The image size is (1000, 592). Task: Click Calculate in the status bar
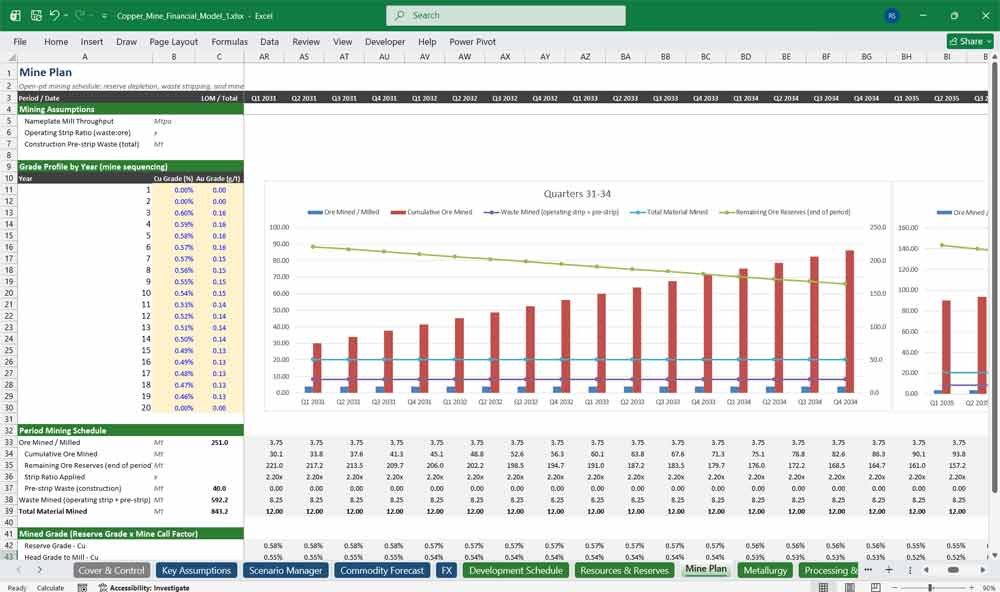pos(50,588)
